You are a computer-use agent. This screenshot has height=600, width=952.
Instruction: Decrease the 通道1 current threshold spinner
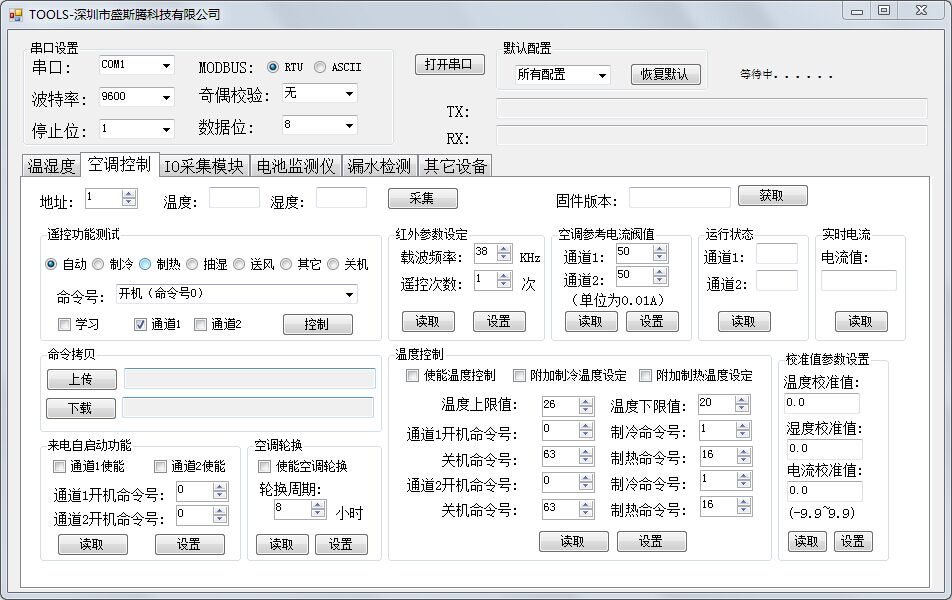[x=659, y=257]
